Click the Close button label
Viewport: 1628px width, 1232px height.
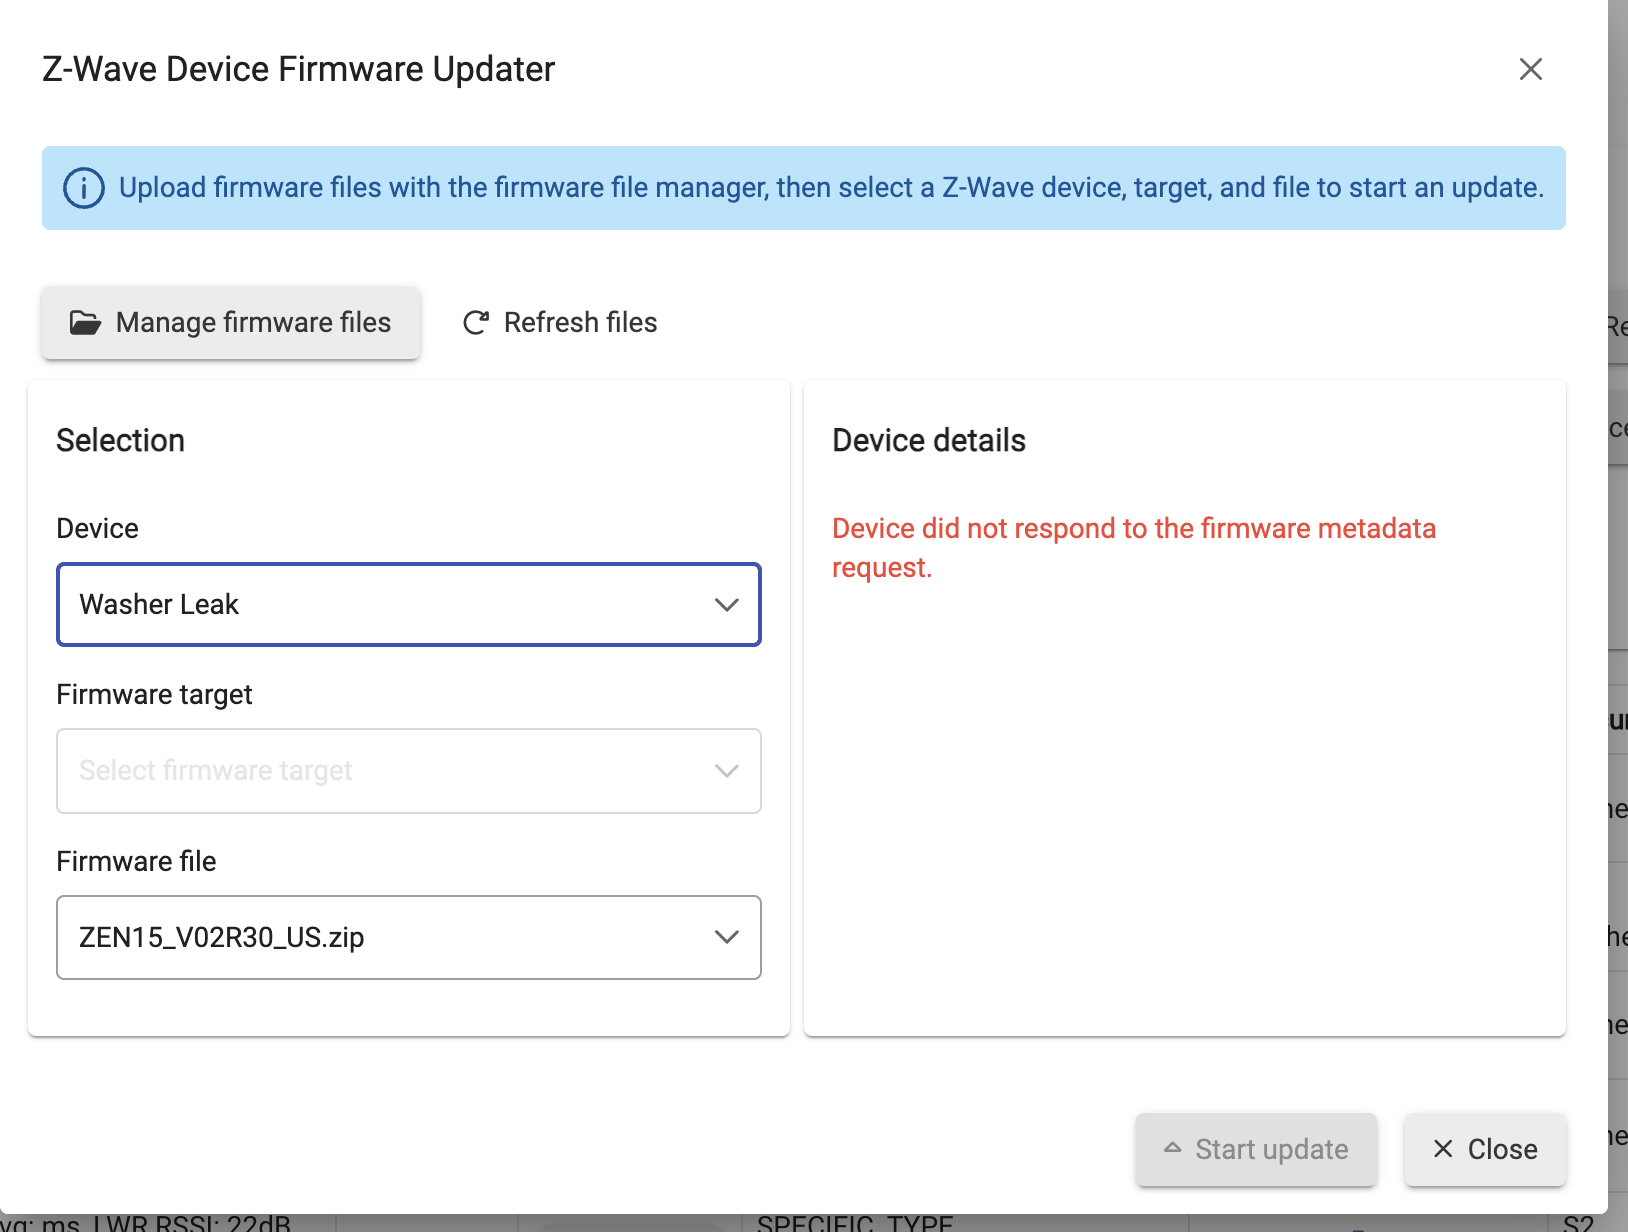coord(1503,1149)
